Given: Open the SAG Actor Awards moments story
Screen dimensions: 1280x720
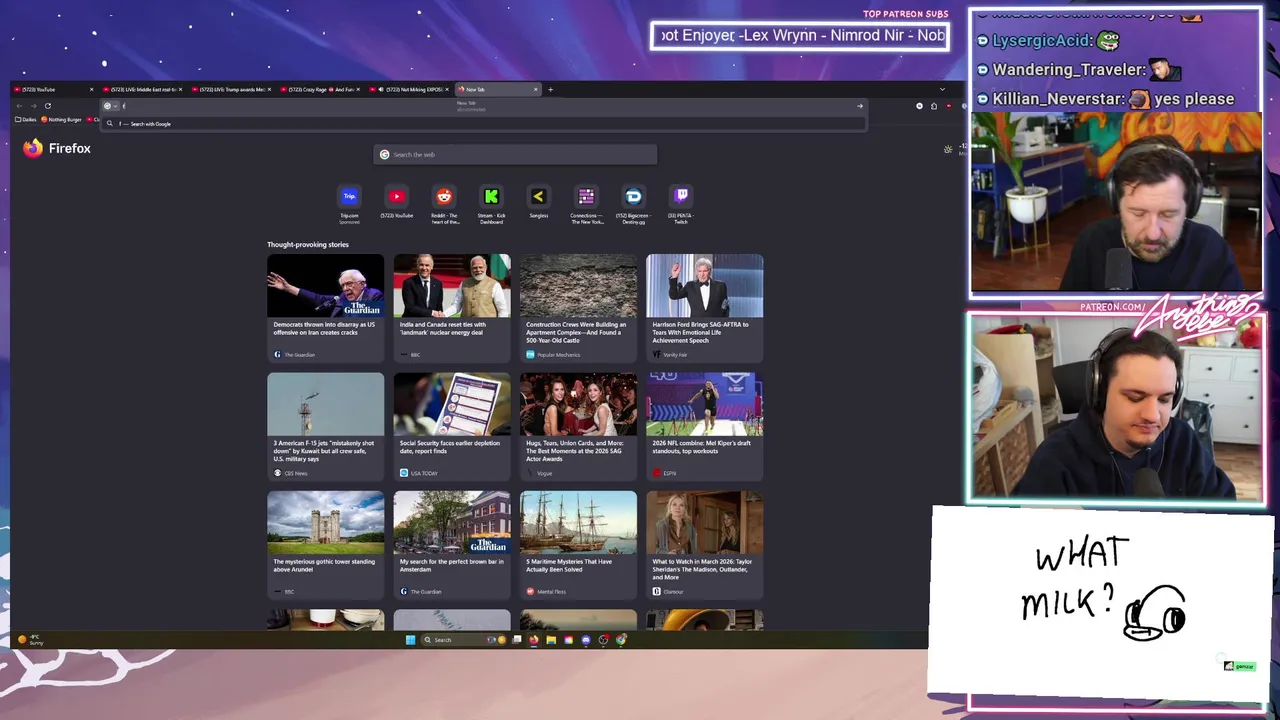Looking at the screenshot, I should click(x=578, y=426).
